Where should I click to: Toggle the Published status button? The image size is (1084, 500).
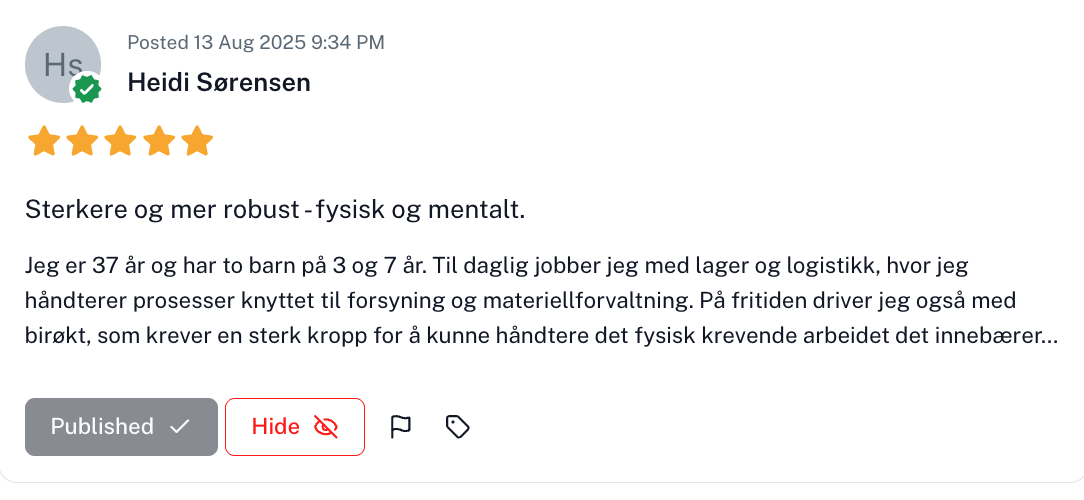tap(121, 427)
